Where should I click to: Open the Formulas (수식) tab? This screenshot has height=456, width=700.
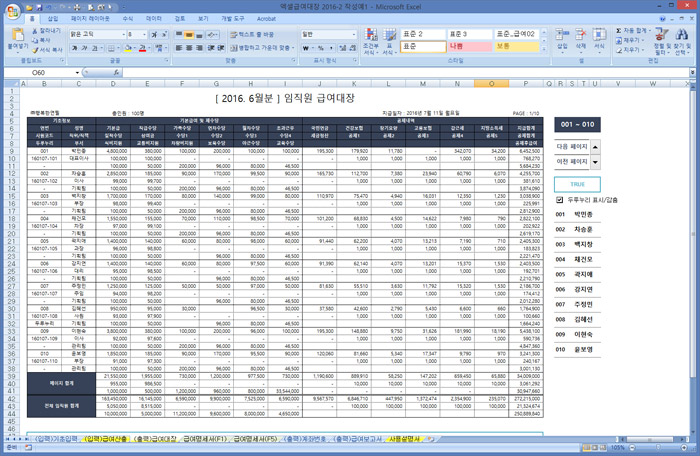point(128,19)
